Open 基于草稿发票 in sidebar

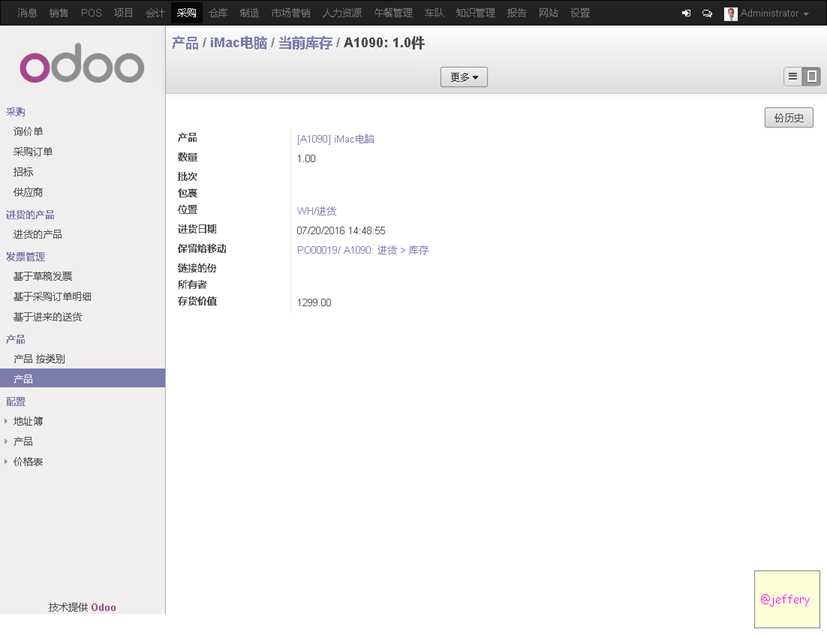coord(43,276)
